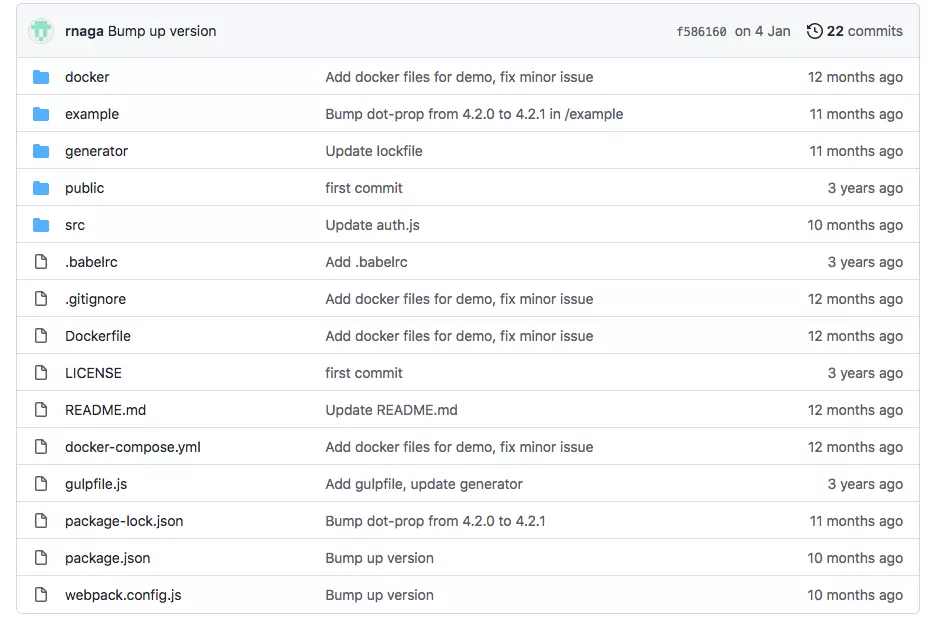Viewport: 930px width, 629px height.
Task: Open the docker folder
Action: pos(87,77)
